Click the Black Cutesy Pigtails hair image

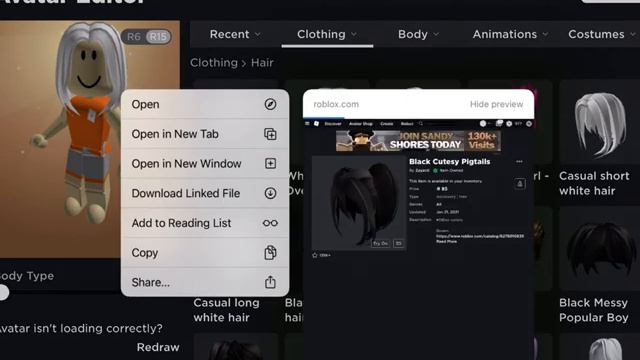point(359,203)
